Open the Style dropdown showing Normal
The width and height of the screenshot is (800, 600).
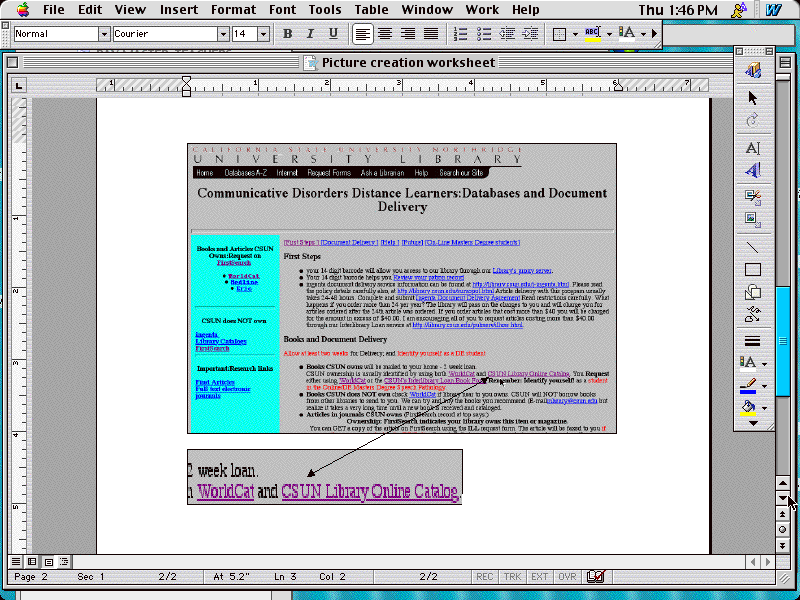pos(104,34)
